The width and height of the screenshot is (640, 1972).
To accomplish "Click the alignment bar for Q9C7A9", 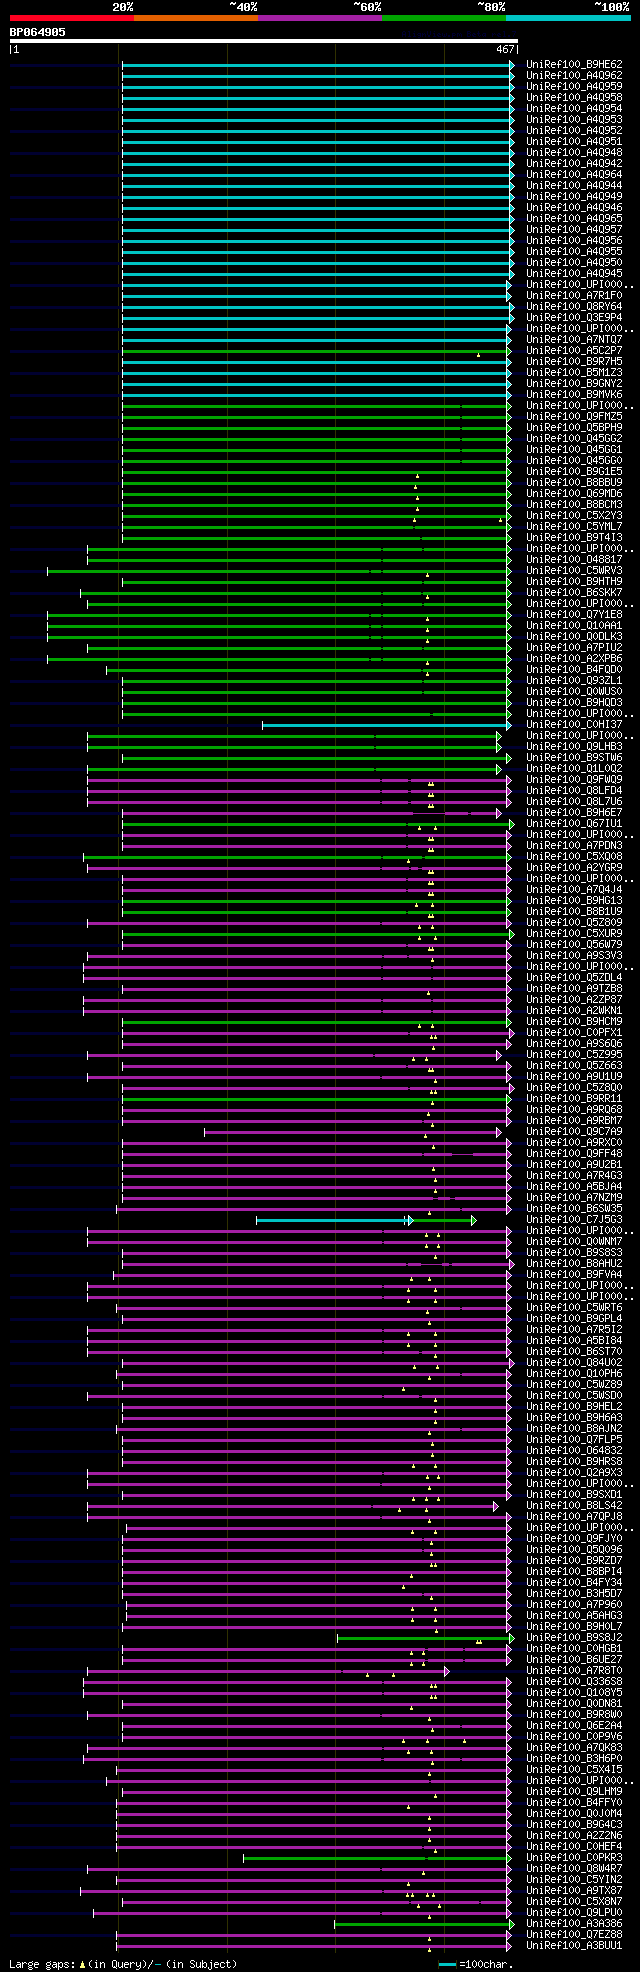I will point(351,1132).
